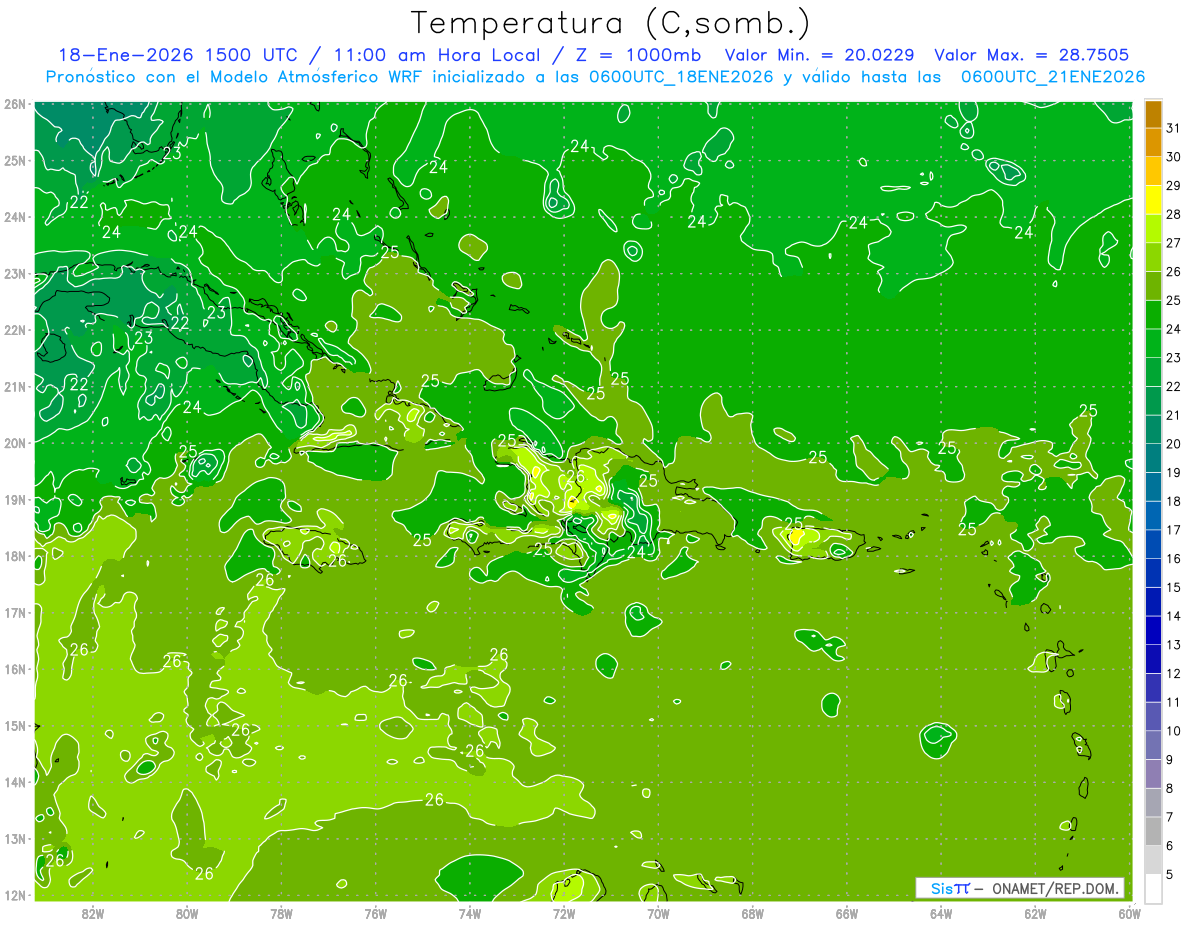Select the "Valor Max. = 28.7505" value

point(1032,55)
